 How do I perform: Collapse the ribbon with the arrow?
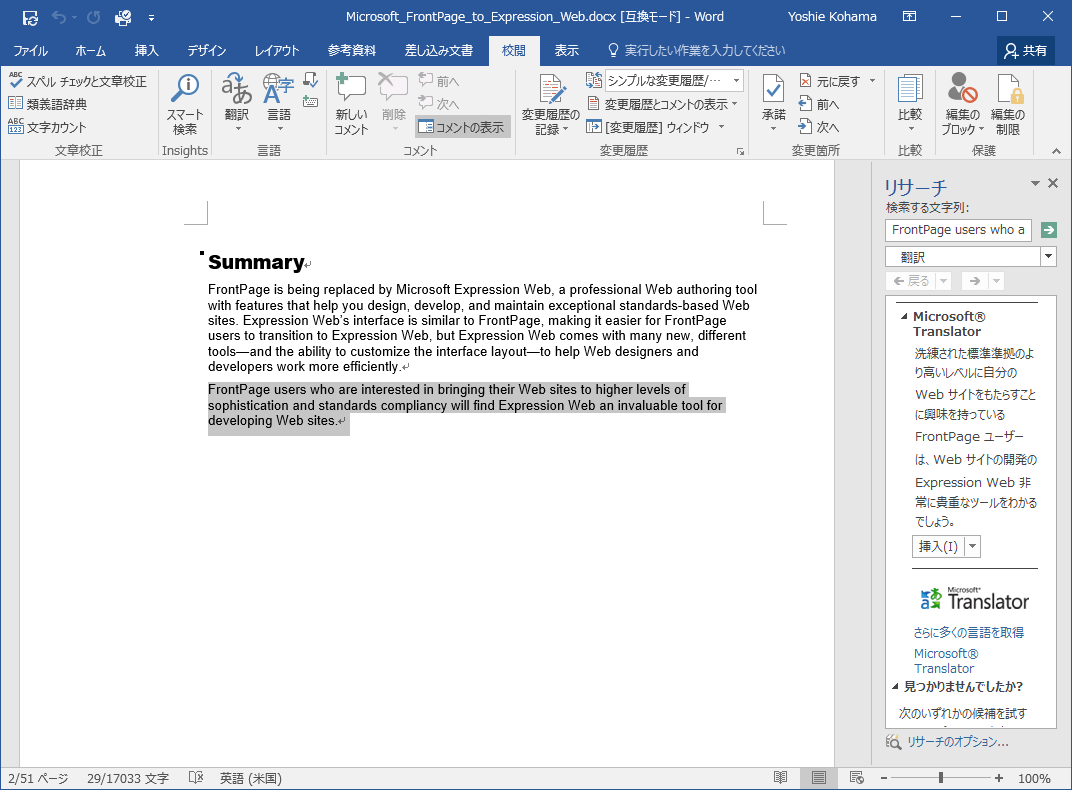pyautogui.click(x=1056, y=151)
